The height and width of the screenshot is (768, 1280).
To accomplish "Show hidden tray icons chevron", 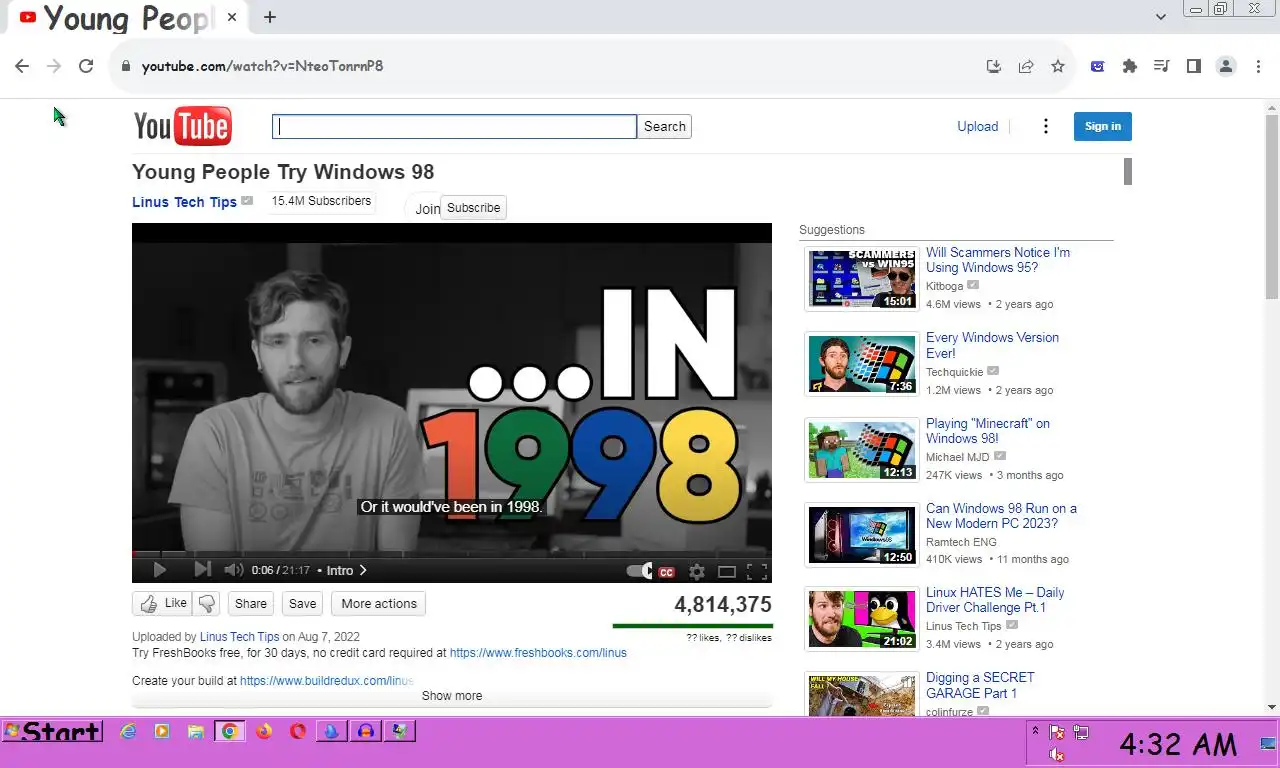I will tap(1035, 731).
